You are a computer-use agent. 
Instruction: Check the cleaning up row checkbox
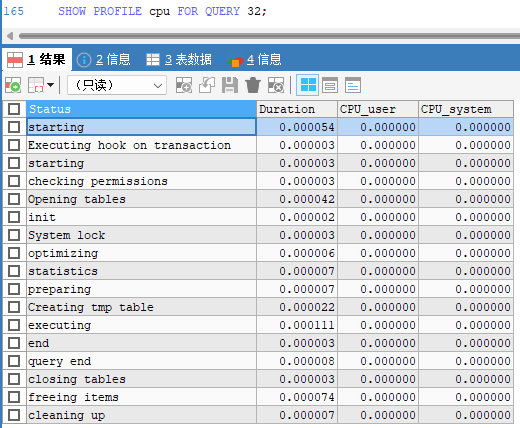[x=14, y=415]
